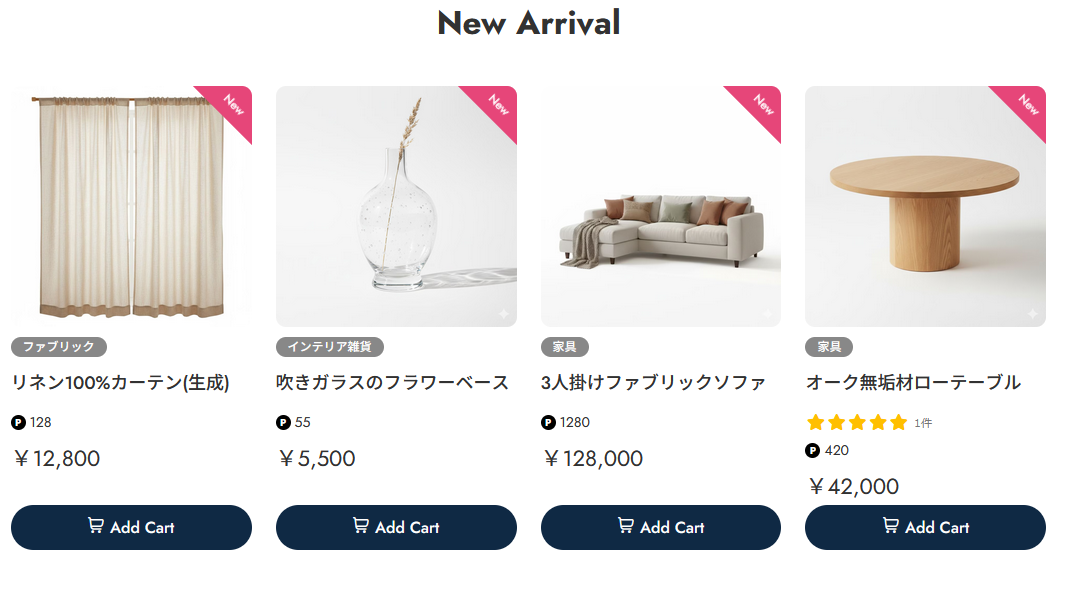Viewport: 1073px width, 596px height.
Task: Click the sofa product thumbnail
Action: [x=660, y=220]
